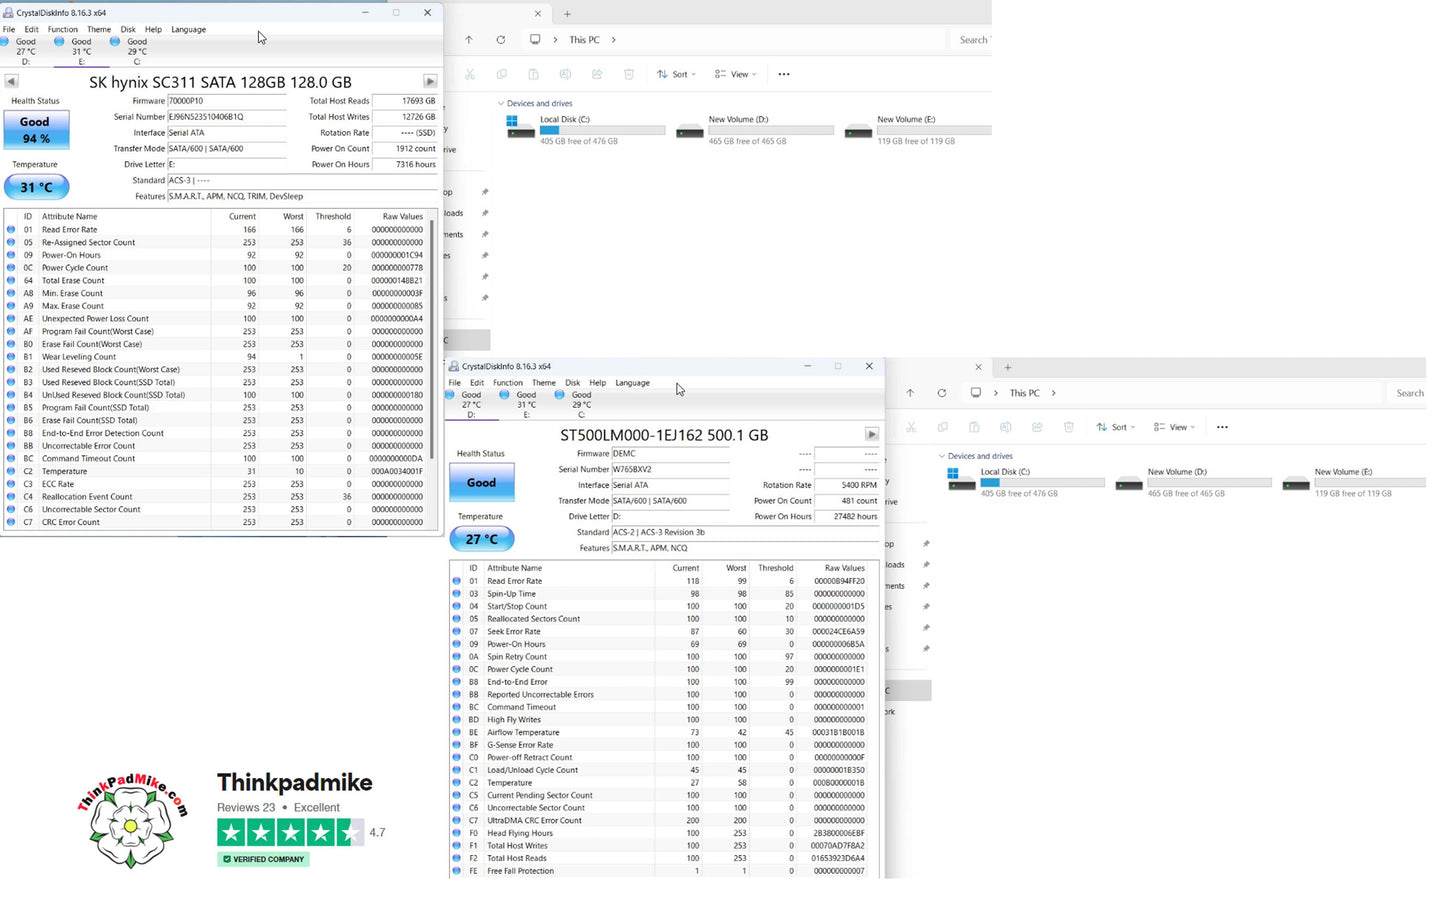1445x908 pixels.
Task: Select Seek Error Rate row in ST500LM000 window
Action: [x=661, y=631]
